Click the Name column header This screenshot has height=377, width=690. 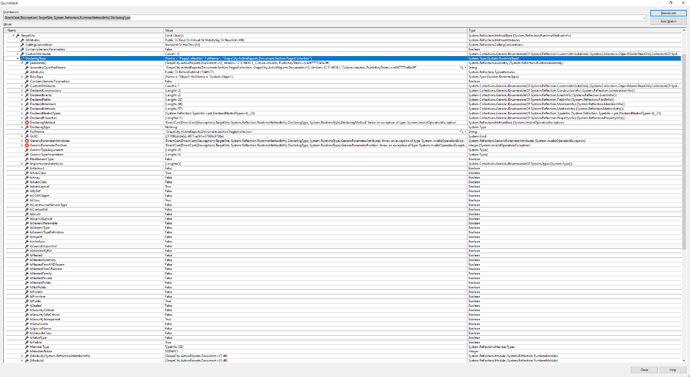tap(84, 30)
